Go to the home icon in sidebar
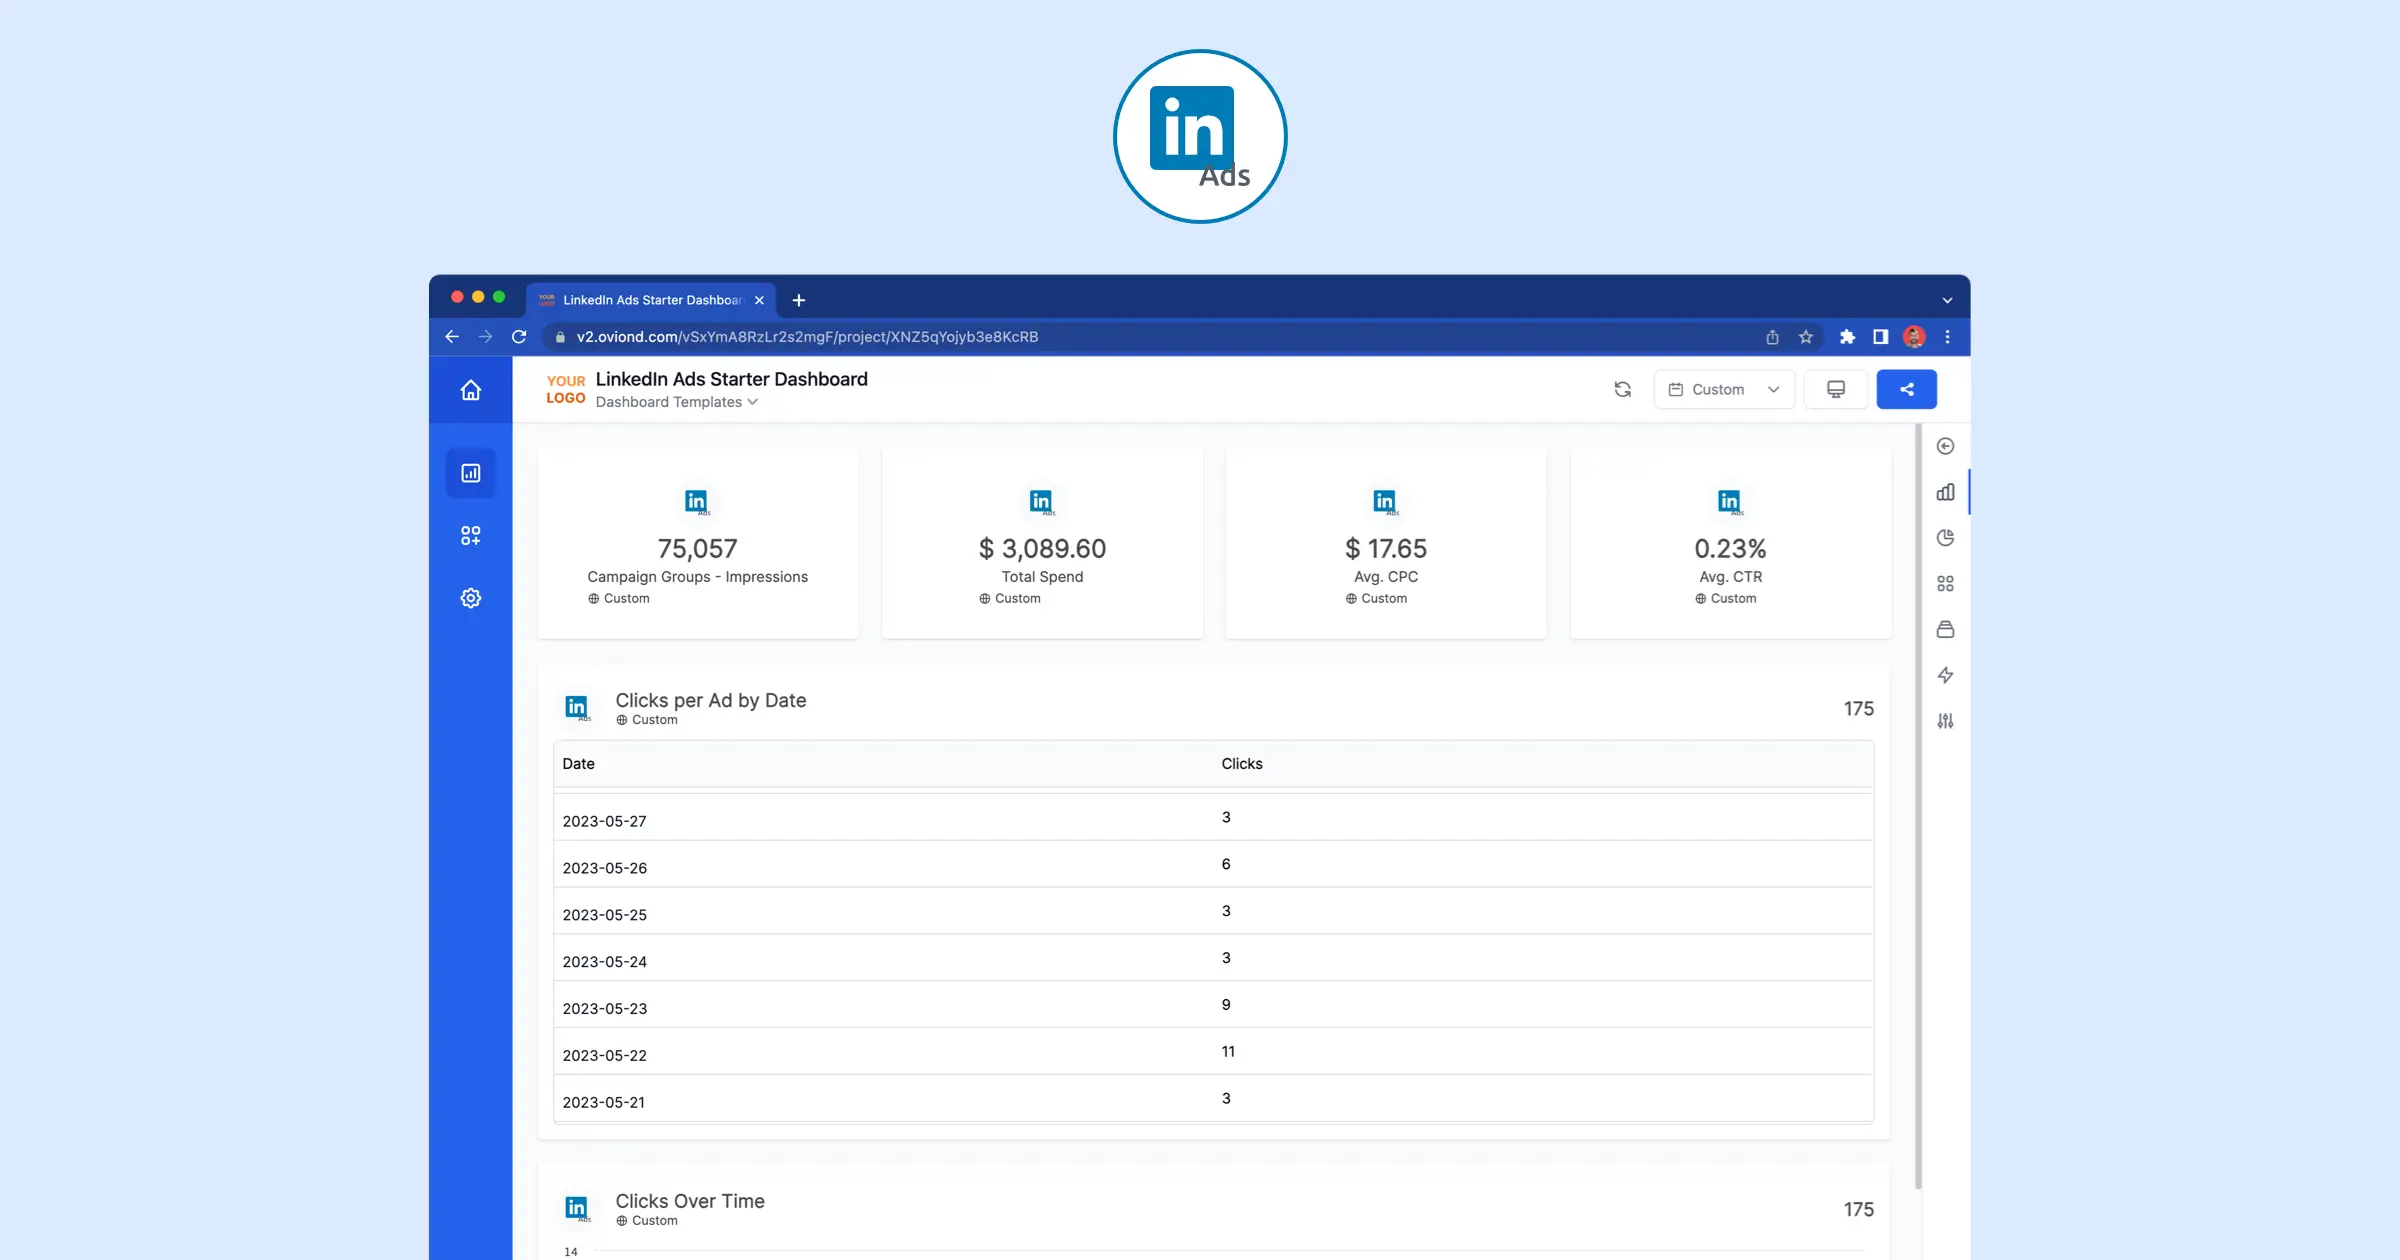The image size is (2400, 1260). coord(470,390)
